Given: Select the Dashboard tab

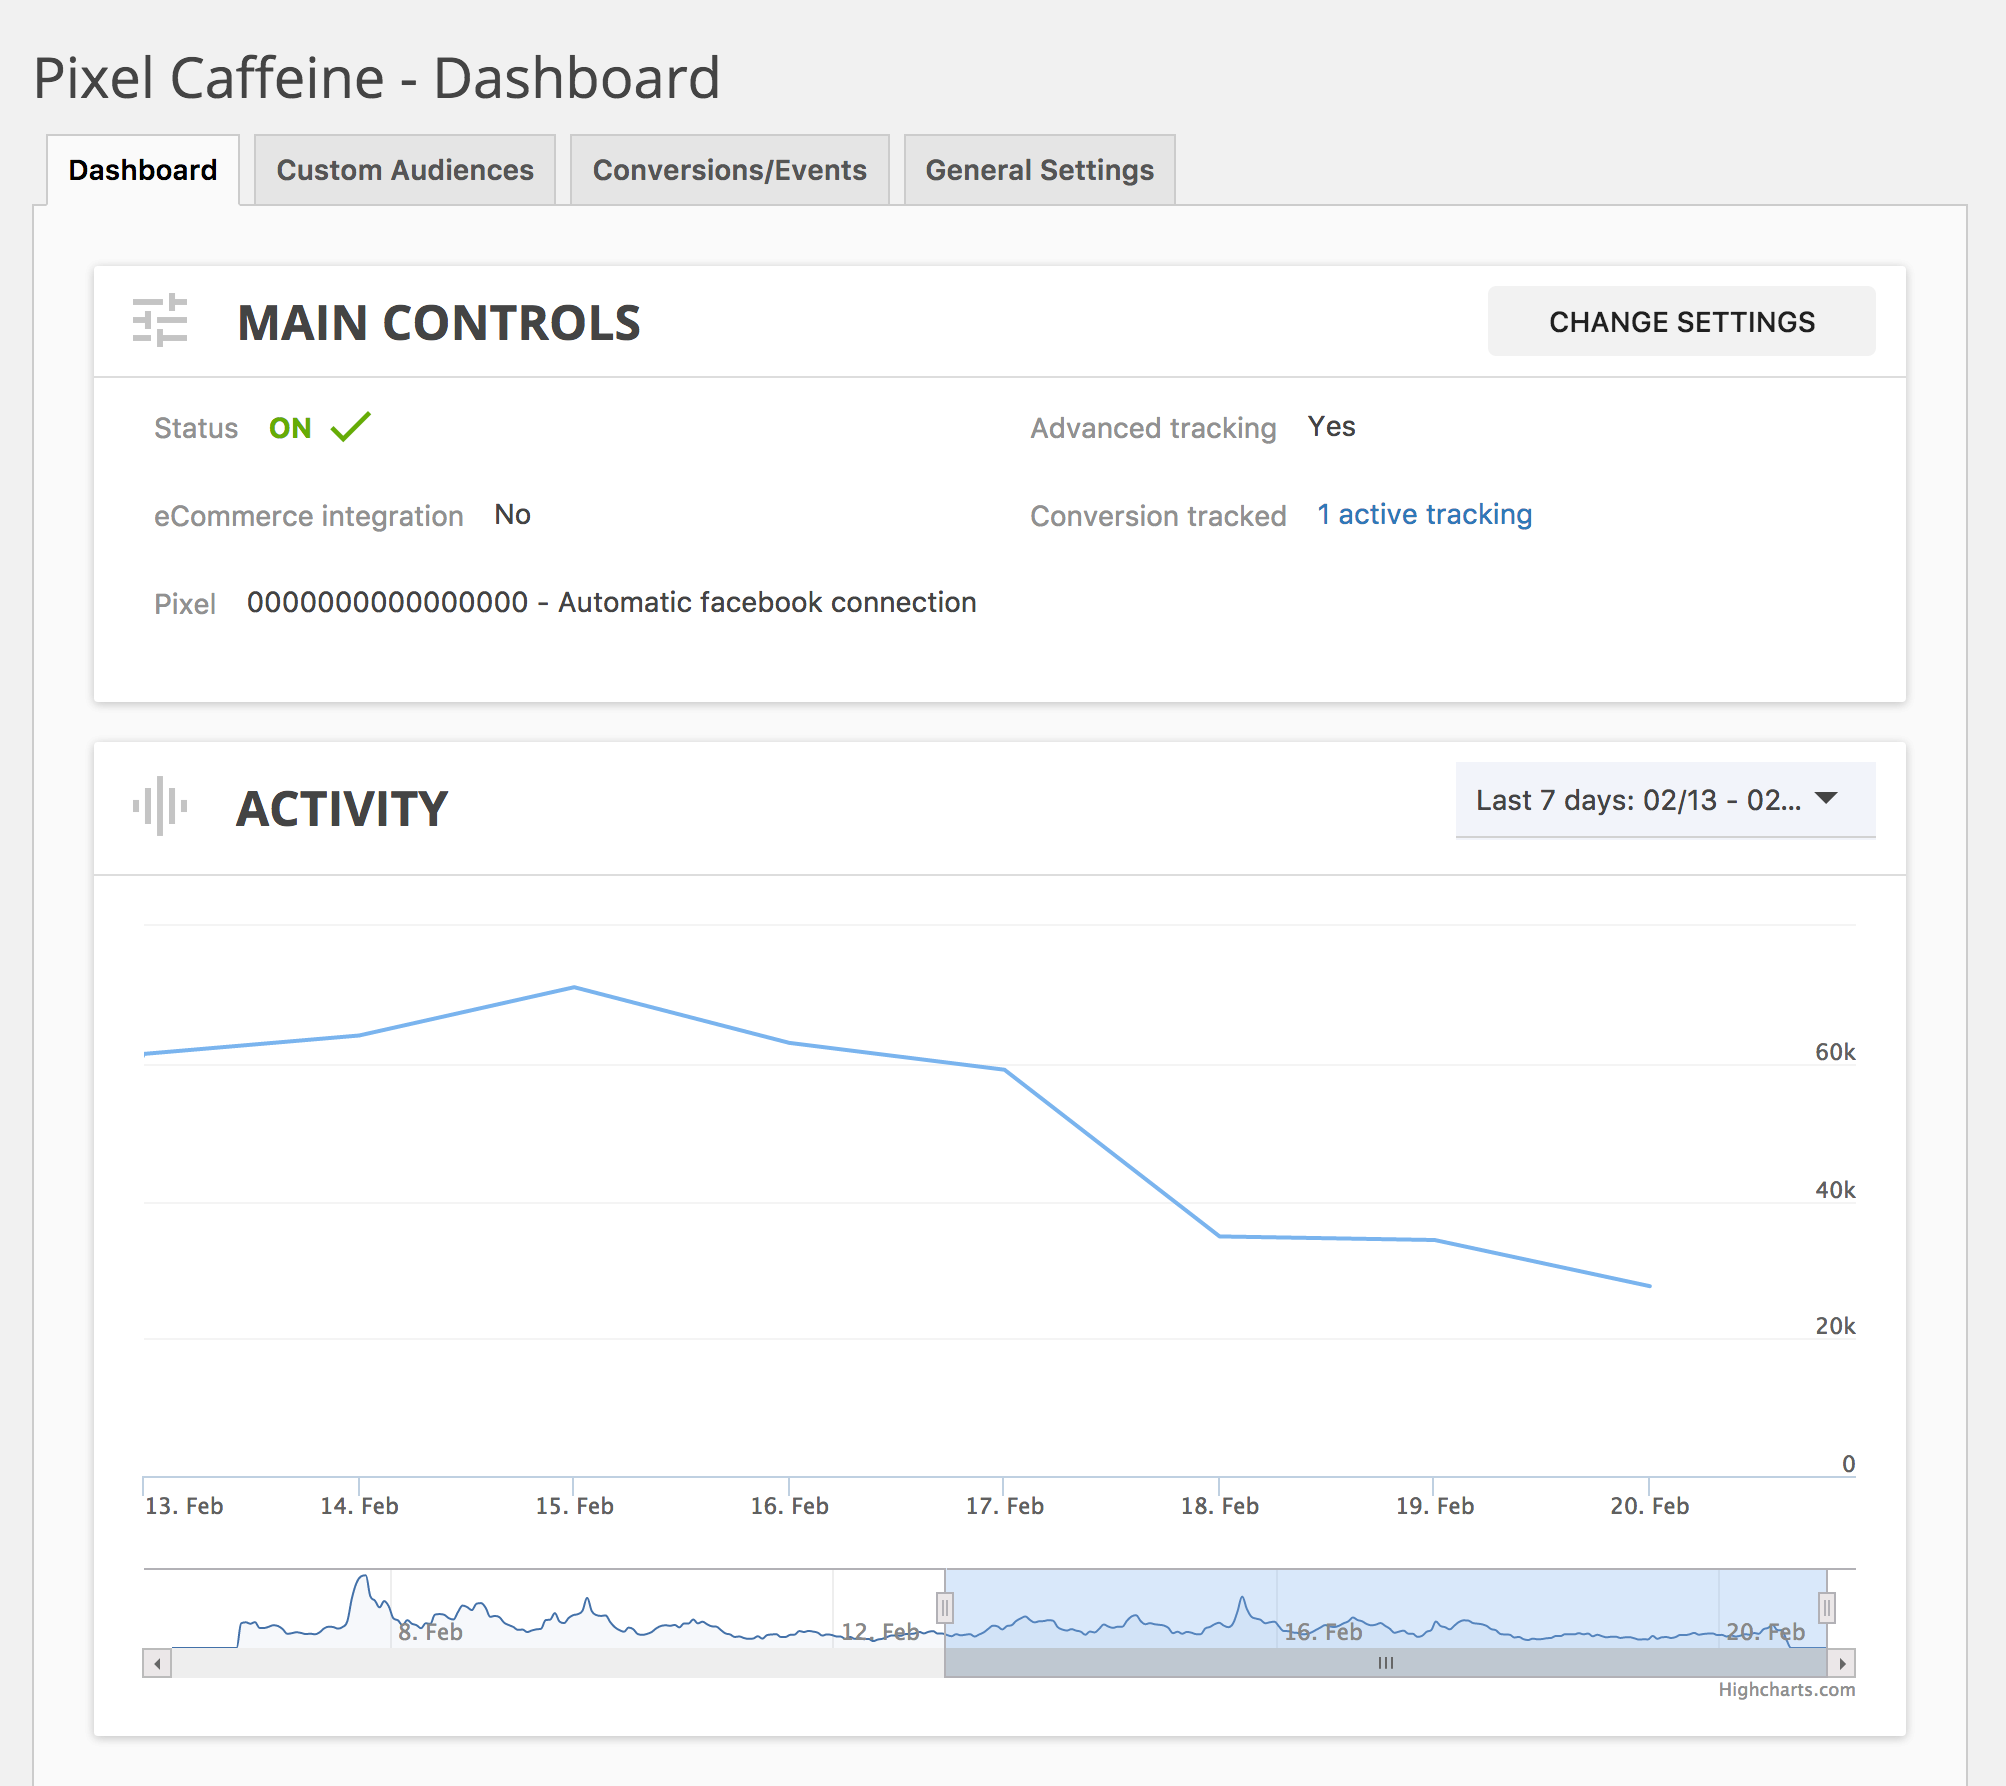Looking at the screenshot, I should click(x=143, y=170).
